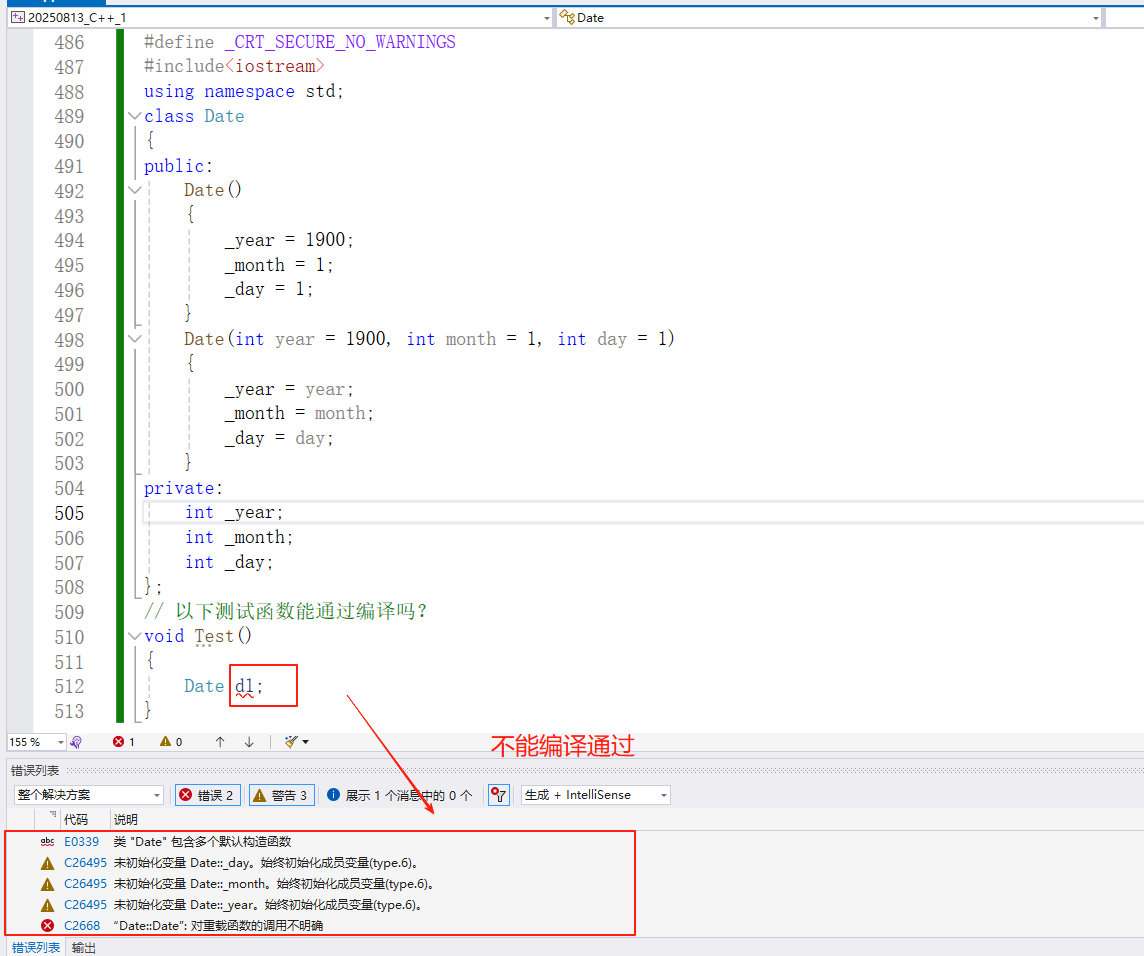Open the 生成 + IntelliSense source dropdown
This screenshot has width=1144, height=956.
[595, 795]
